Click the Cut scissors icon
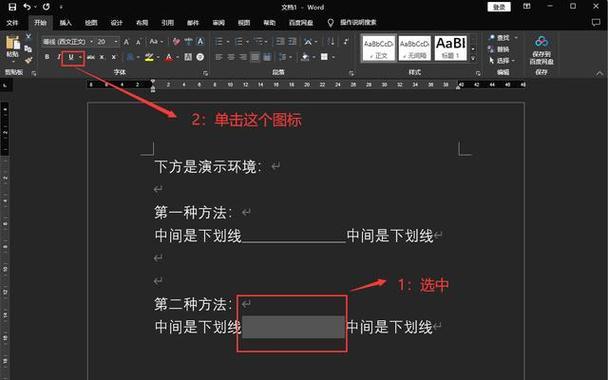Screen dimensions: 608x380 28,36
